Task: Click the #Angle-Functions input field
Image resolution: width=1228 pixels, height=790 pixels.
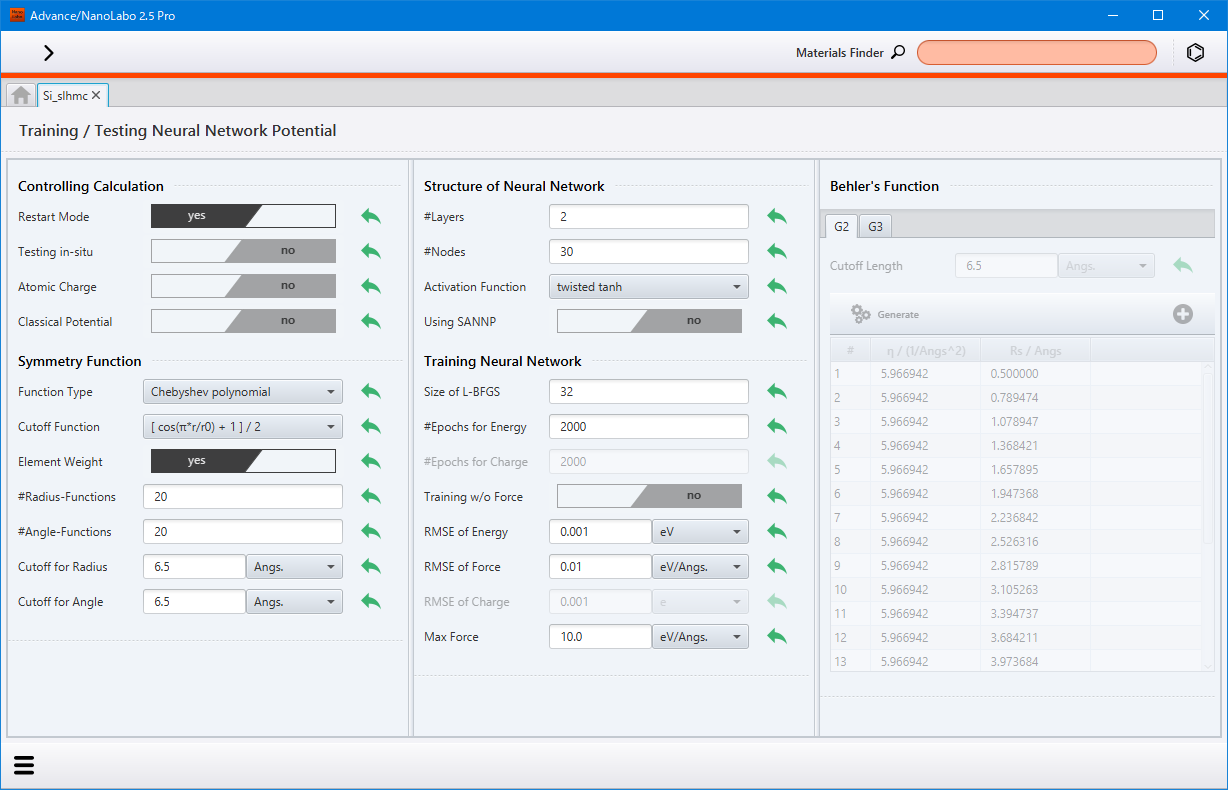Action: click(243, 531)
